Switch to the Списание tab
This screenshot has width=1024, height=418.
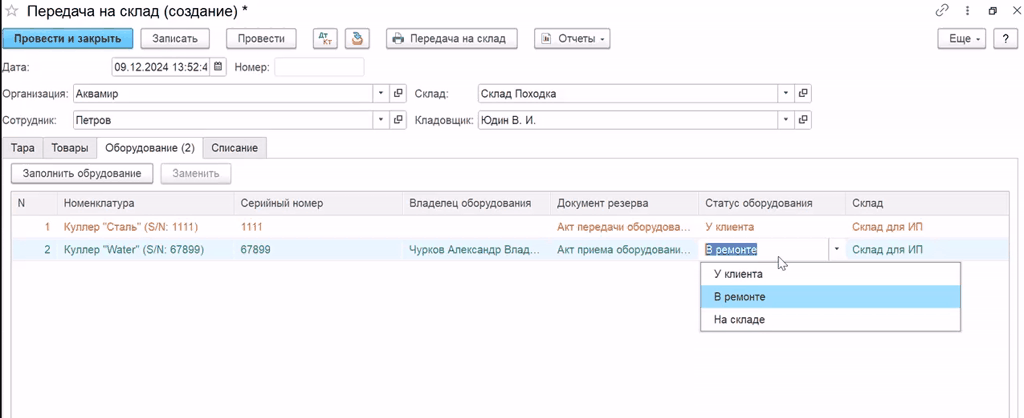point(234,148)
